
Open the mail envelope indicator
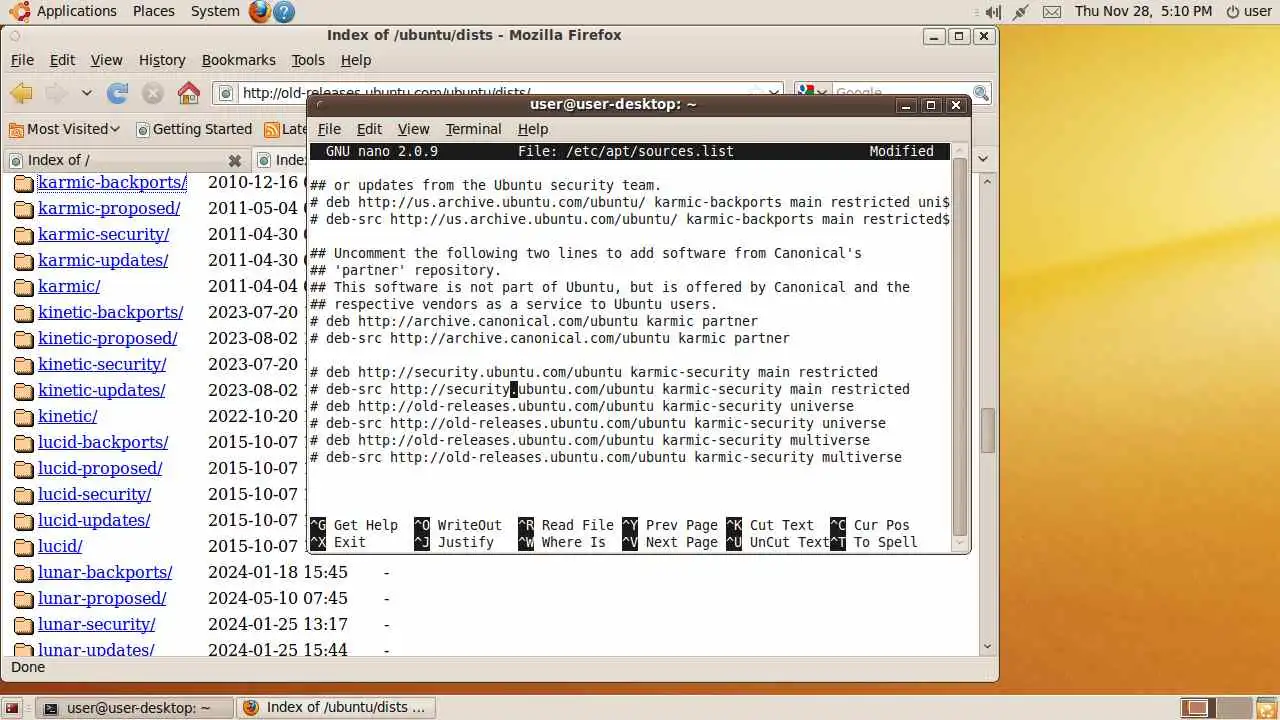1051,12
